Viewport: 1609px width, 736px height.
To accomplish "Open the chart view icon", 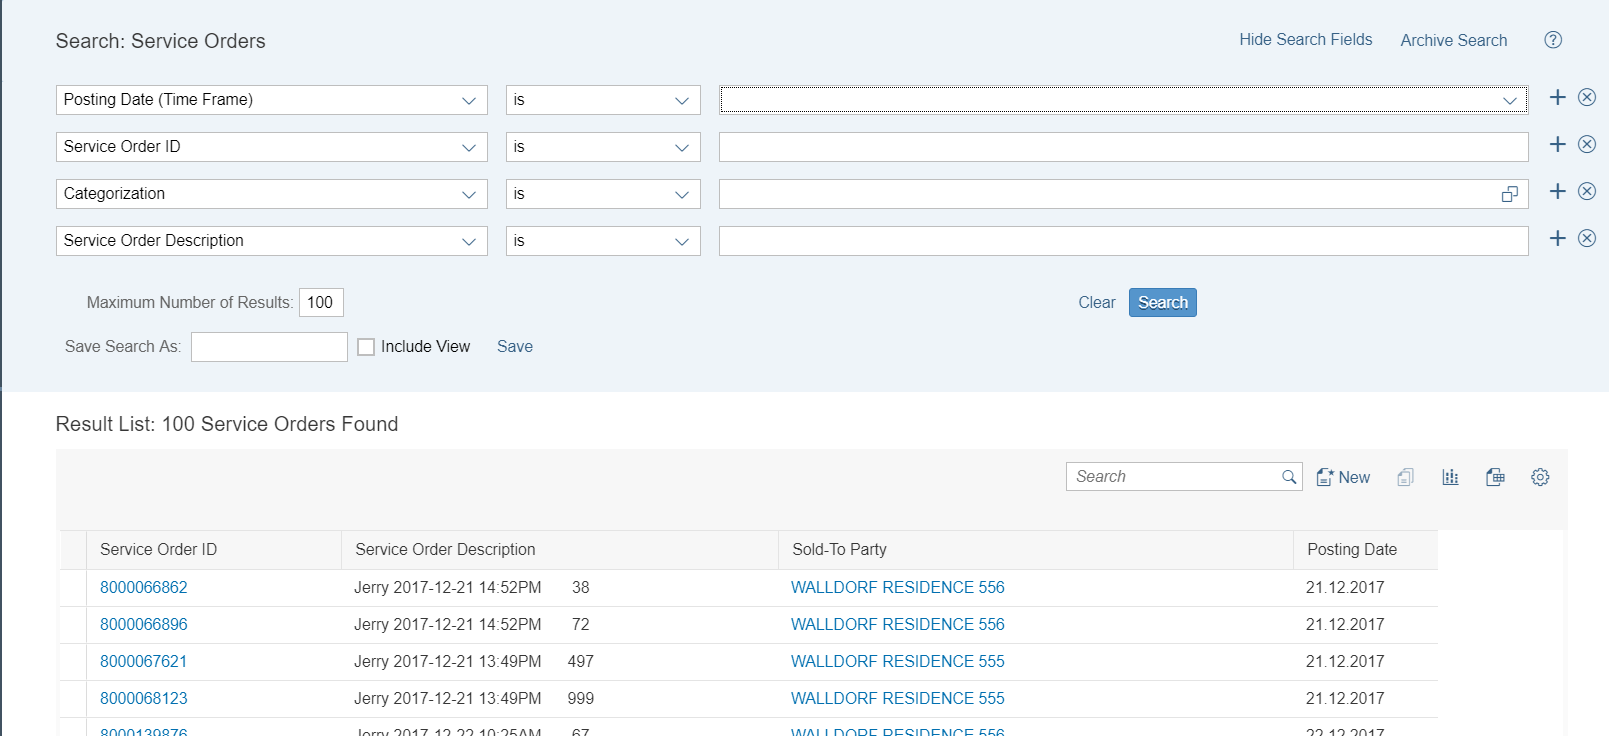I will point(1450,477).
